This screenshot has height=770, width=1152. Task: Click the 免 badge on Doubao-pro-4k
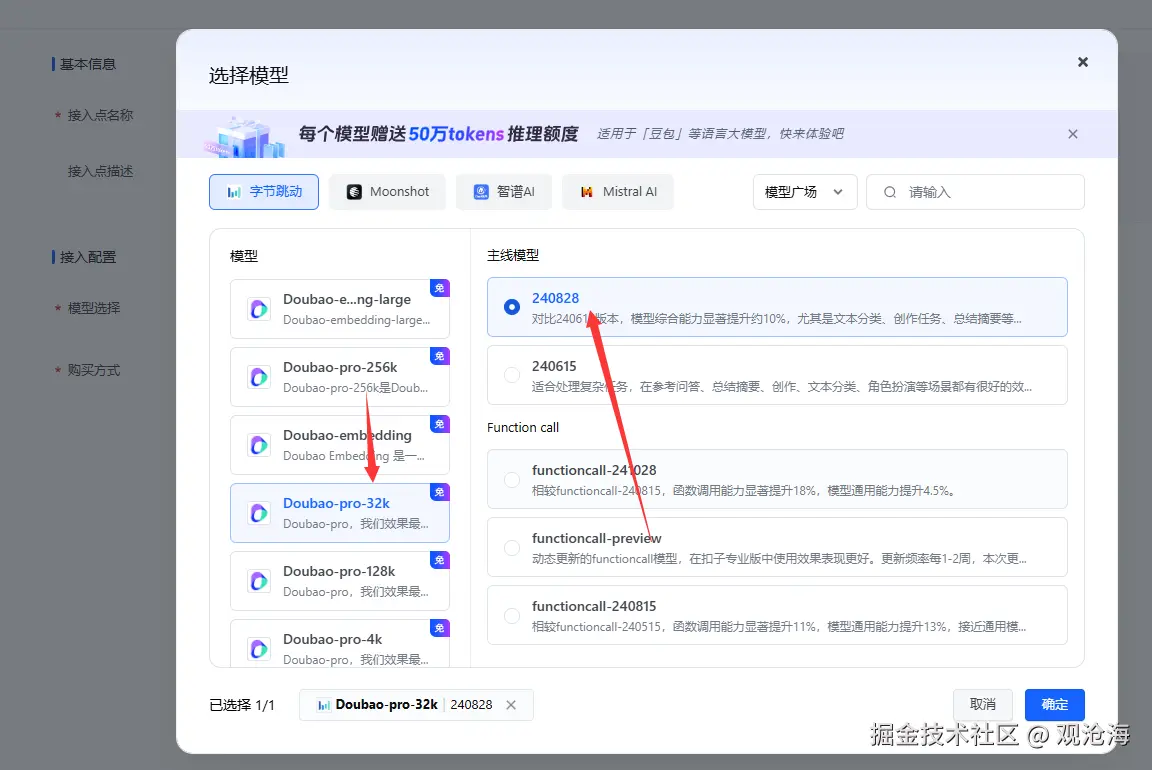pos(439,628)
